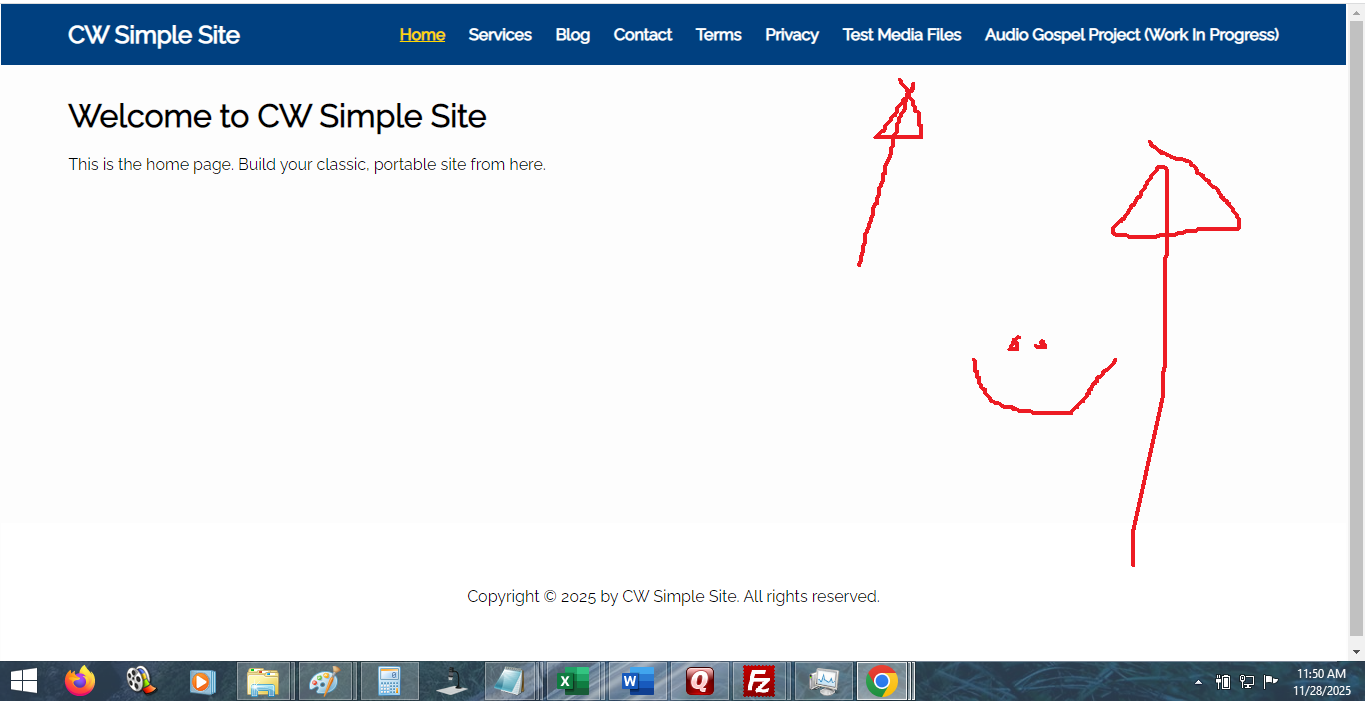This screenshot has height=701, width=1365.
Task: Select the Home navigation item
Action: (x=422, y=34)
